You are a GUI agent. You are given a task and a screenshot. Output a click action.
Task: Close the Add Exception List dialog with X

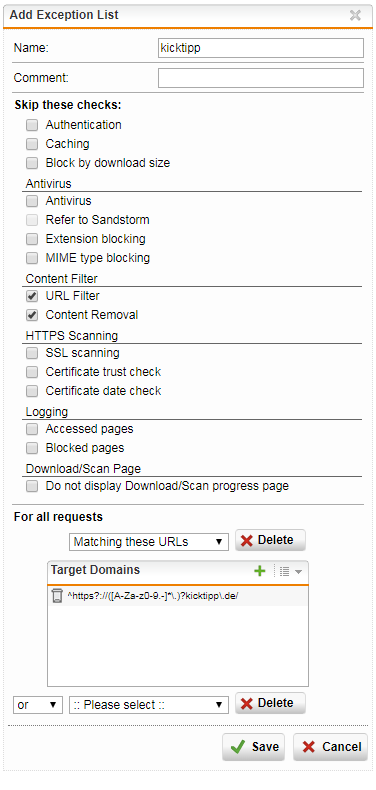pos(355,15)
